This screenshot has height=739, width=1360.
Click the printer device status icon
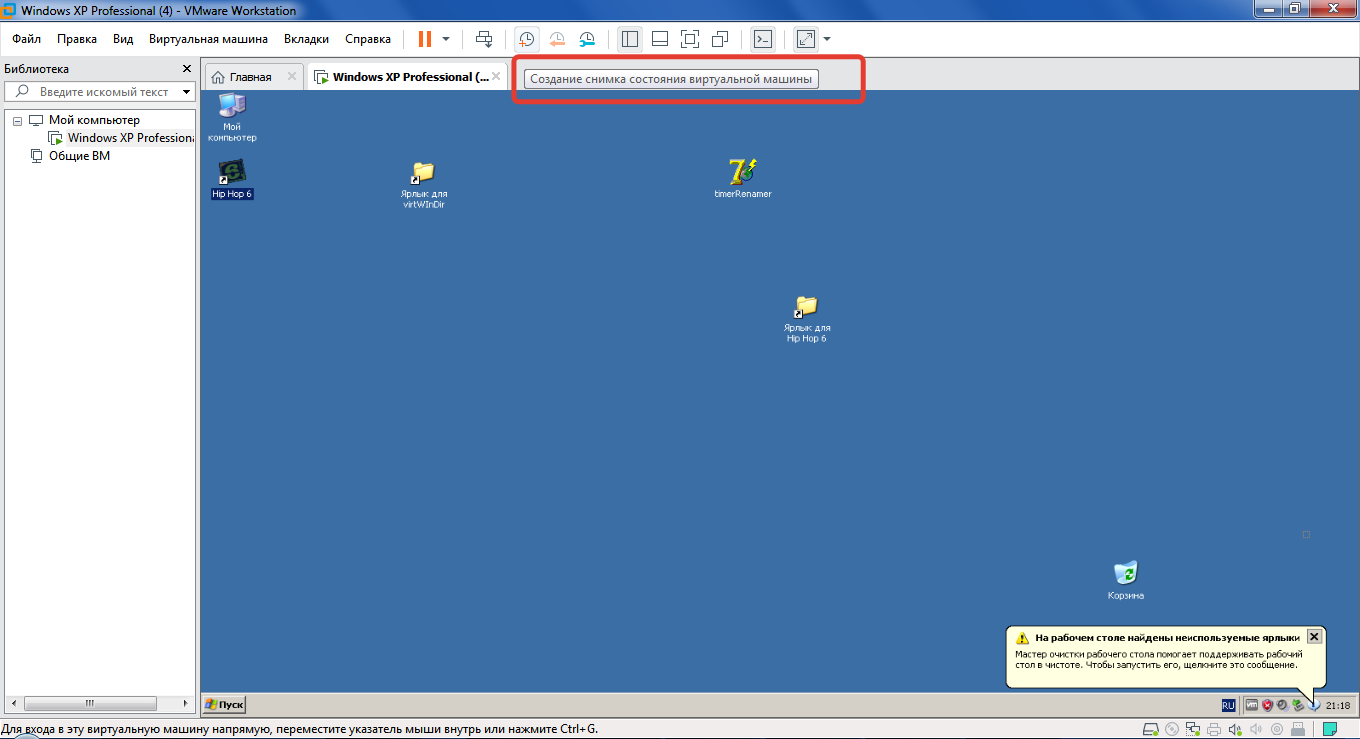tap(1214, 729)
